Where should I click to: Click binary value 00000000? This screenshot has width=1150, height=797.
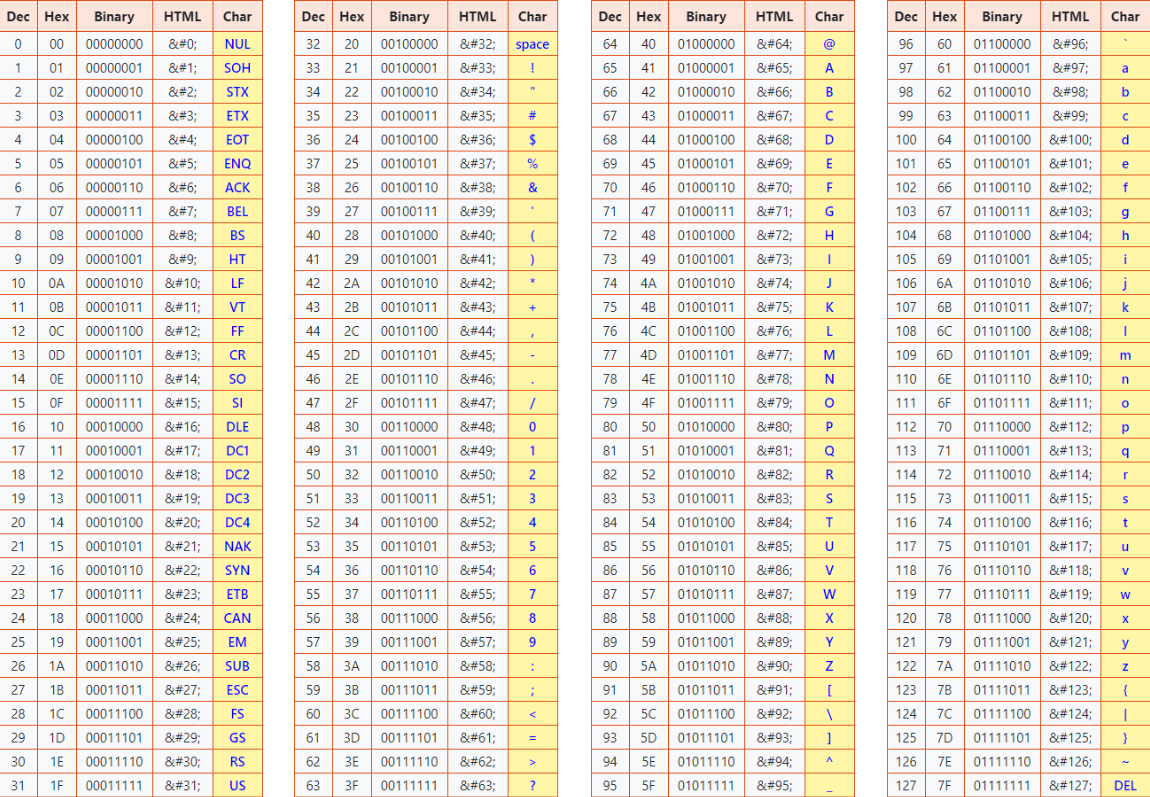114,44
